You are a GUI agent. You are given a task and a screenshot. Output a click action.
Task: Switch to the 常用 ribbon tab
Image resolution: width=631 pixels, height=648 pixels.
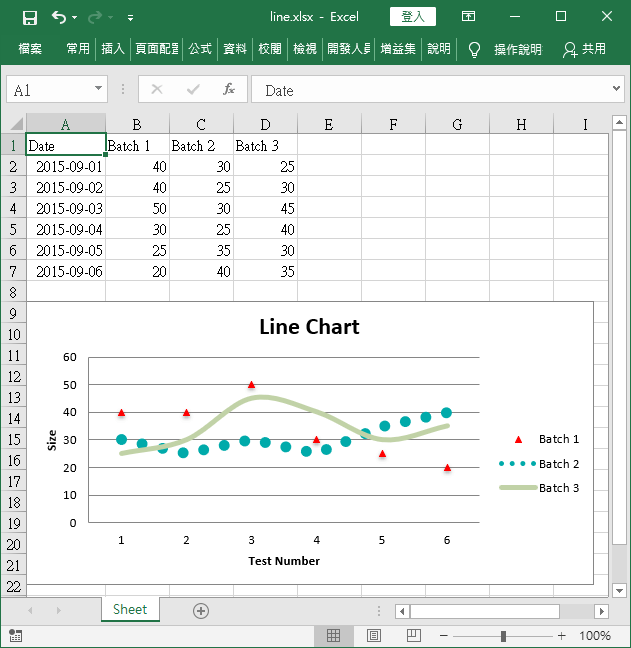click(x=78, y=49)
